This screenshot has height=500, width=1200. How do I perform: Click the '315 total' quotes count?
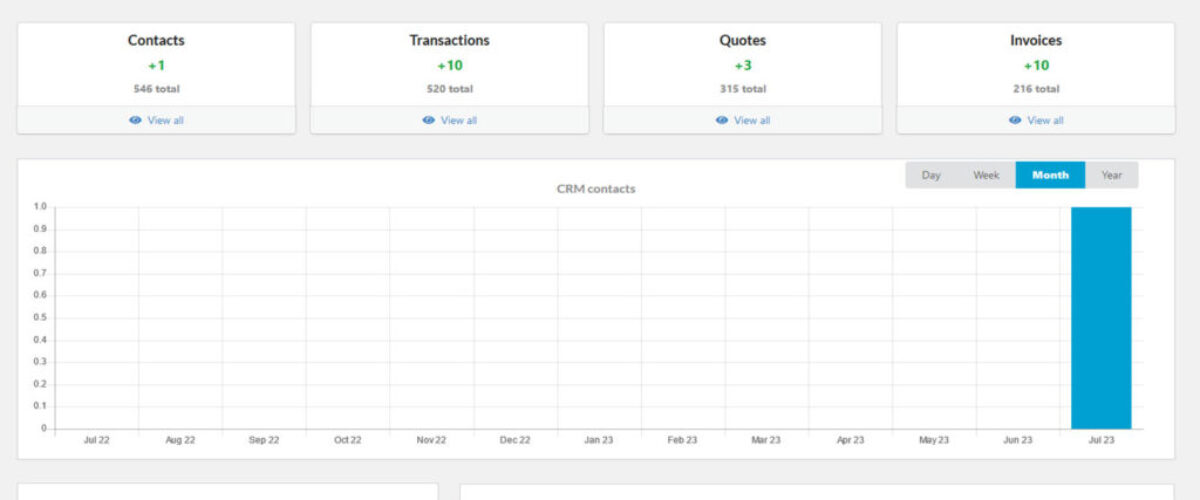pos(742,88)
